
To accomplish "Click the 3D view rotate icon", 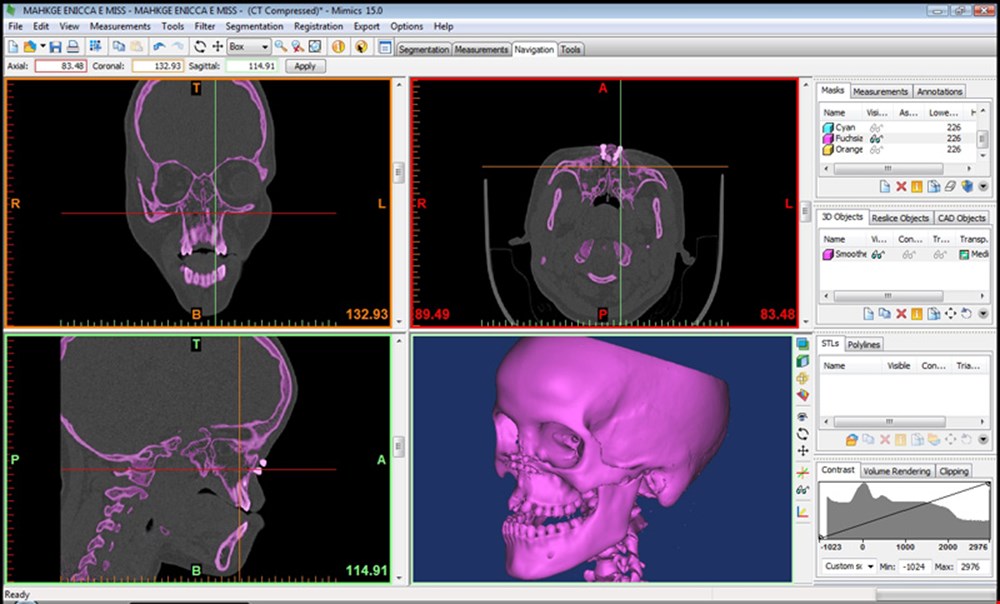I will point(802,434).
